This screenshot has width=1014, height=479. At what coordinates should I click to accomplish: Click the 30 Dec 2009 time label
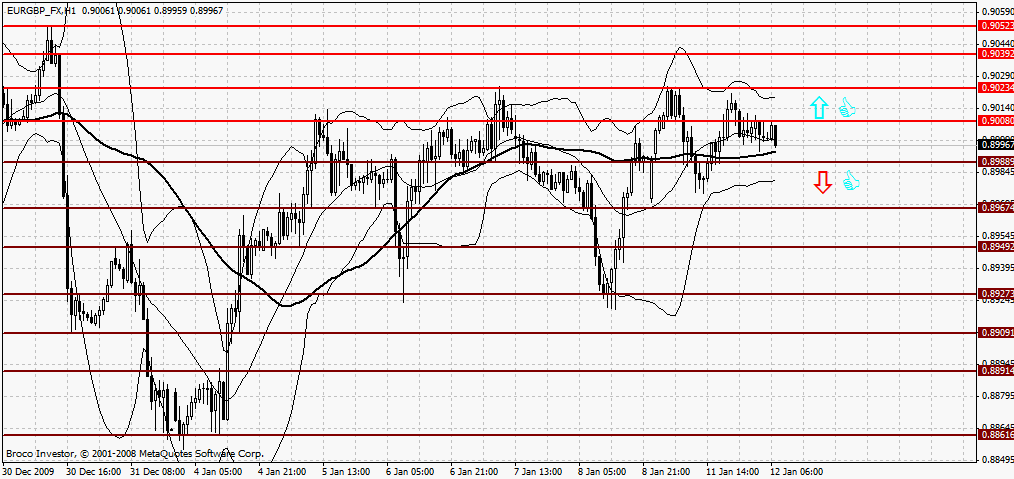pos(28,469)
